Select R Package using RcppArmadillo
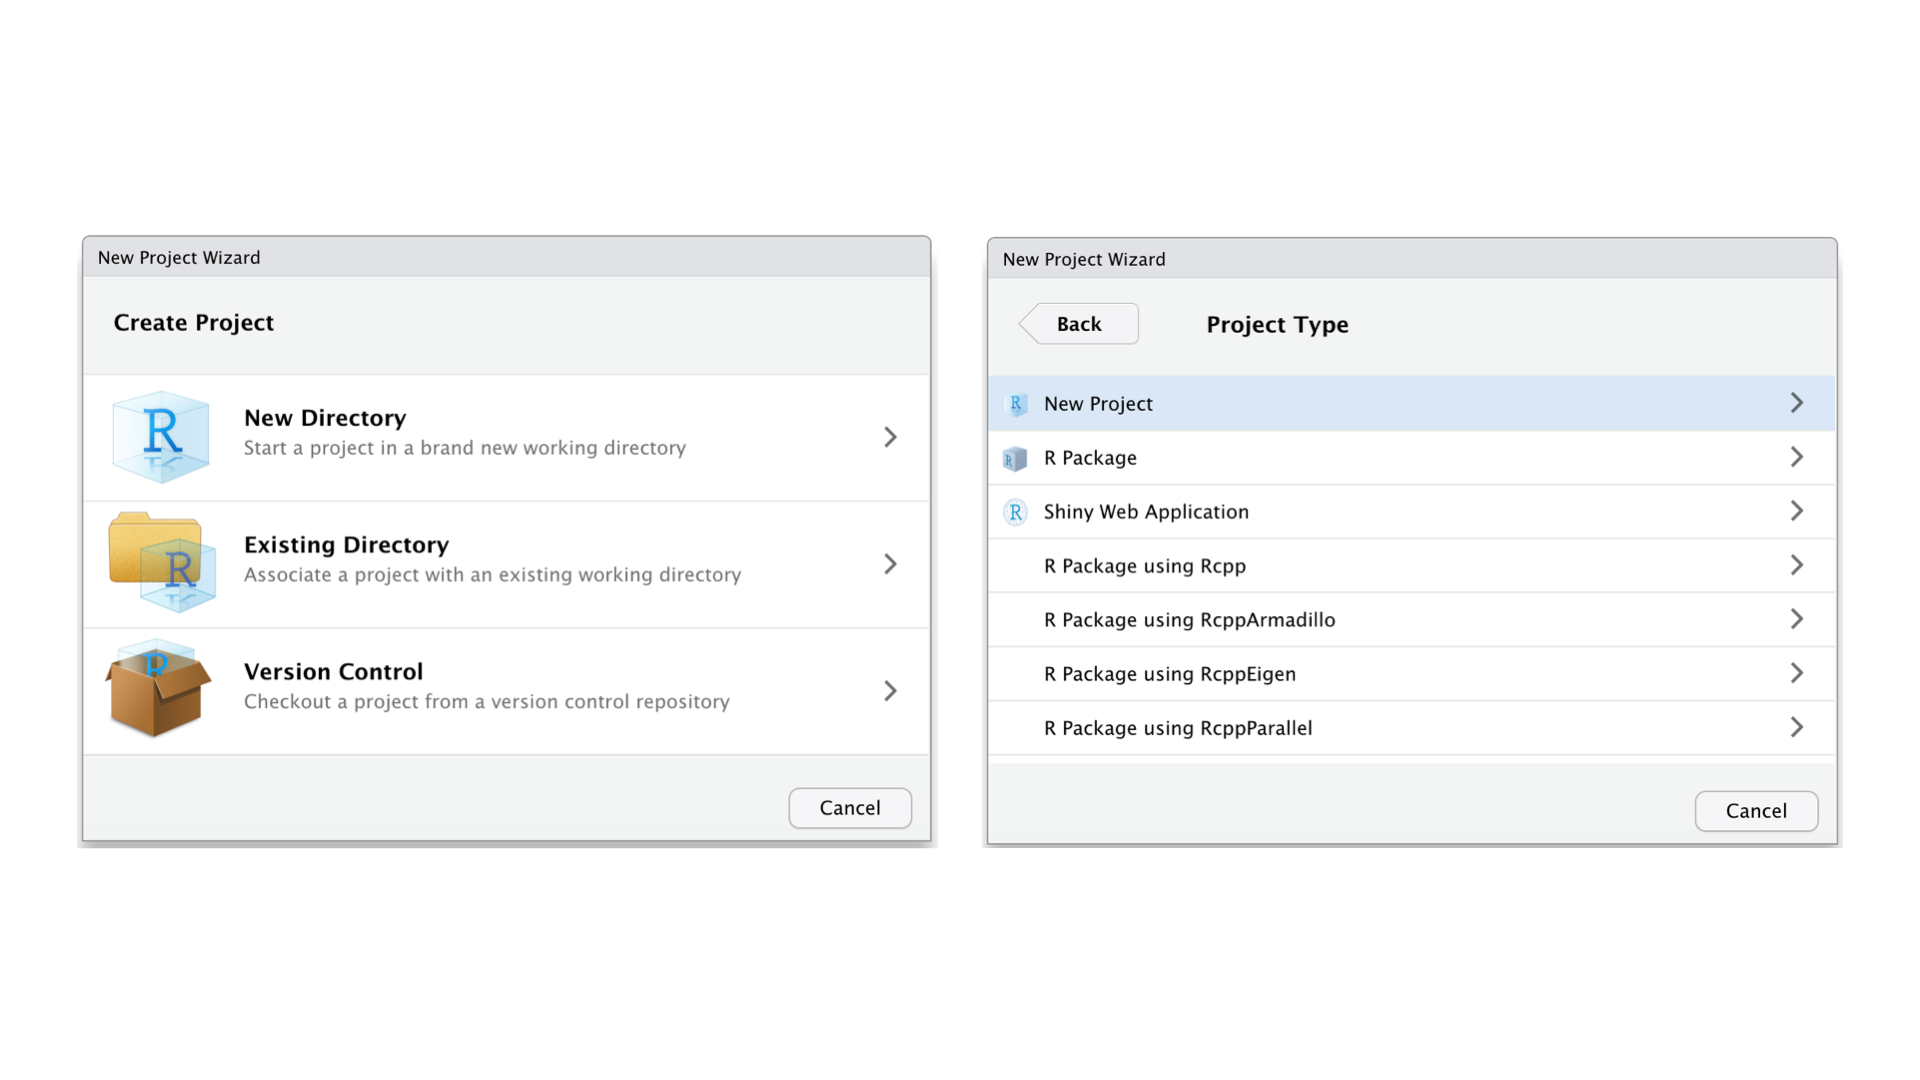1920x1080 pixels. click(1189, 620)
